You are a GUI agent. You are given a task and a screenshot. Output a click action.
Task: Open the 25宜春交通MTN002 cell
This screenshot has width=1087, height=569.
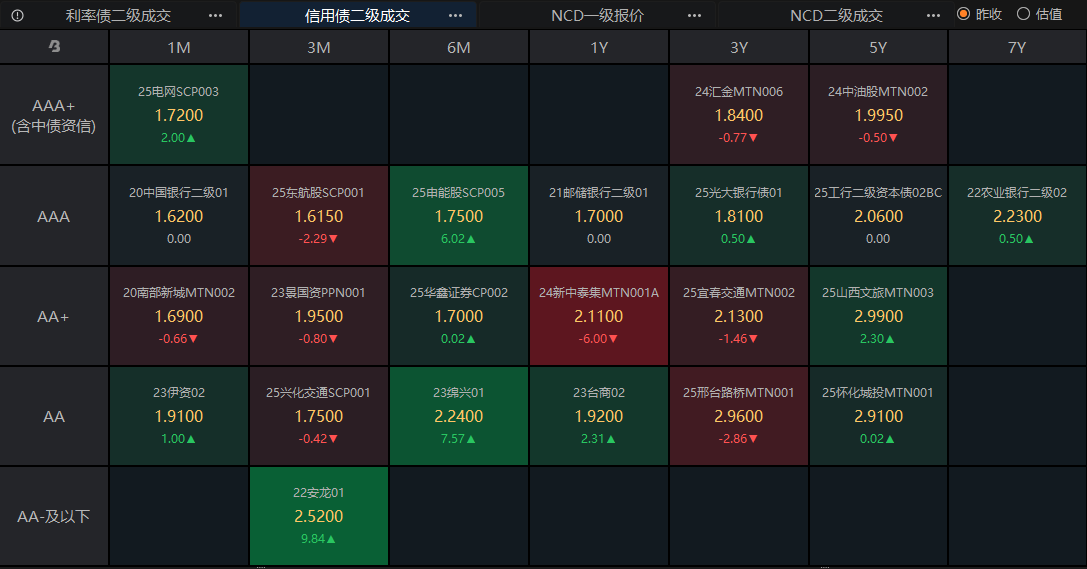coord(739,316)
